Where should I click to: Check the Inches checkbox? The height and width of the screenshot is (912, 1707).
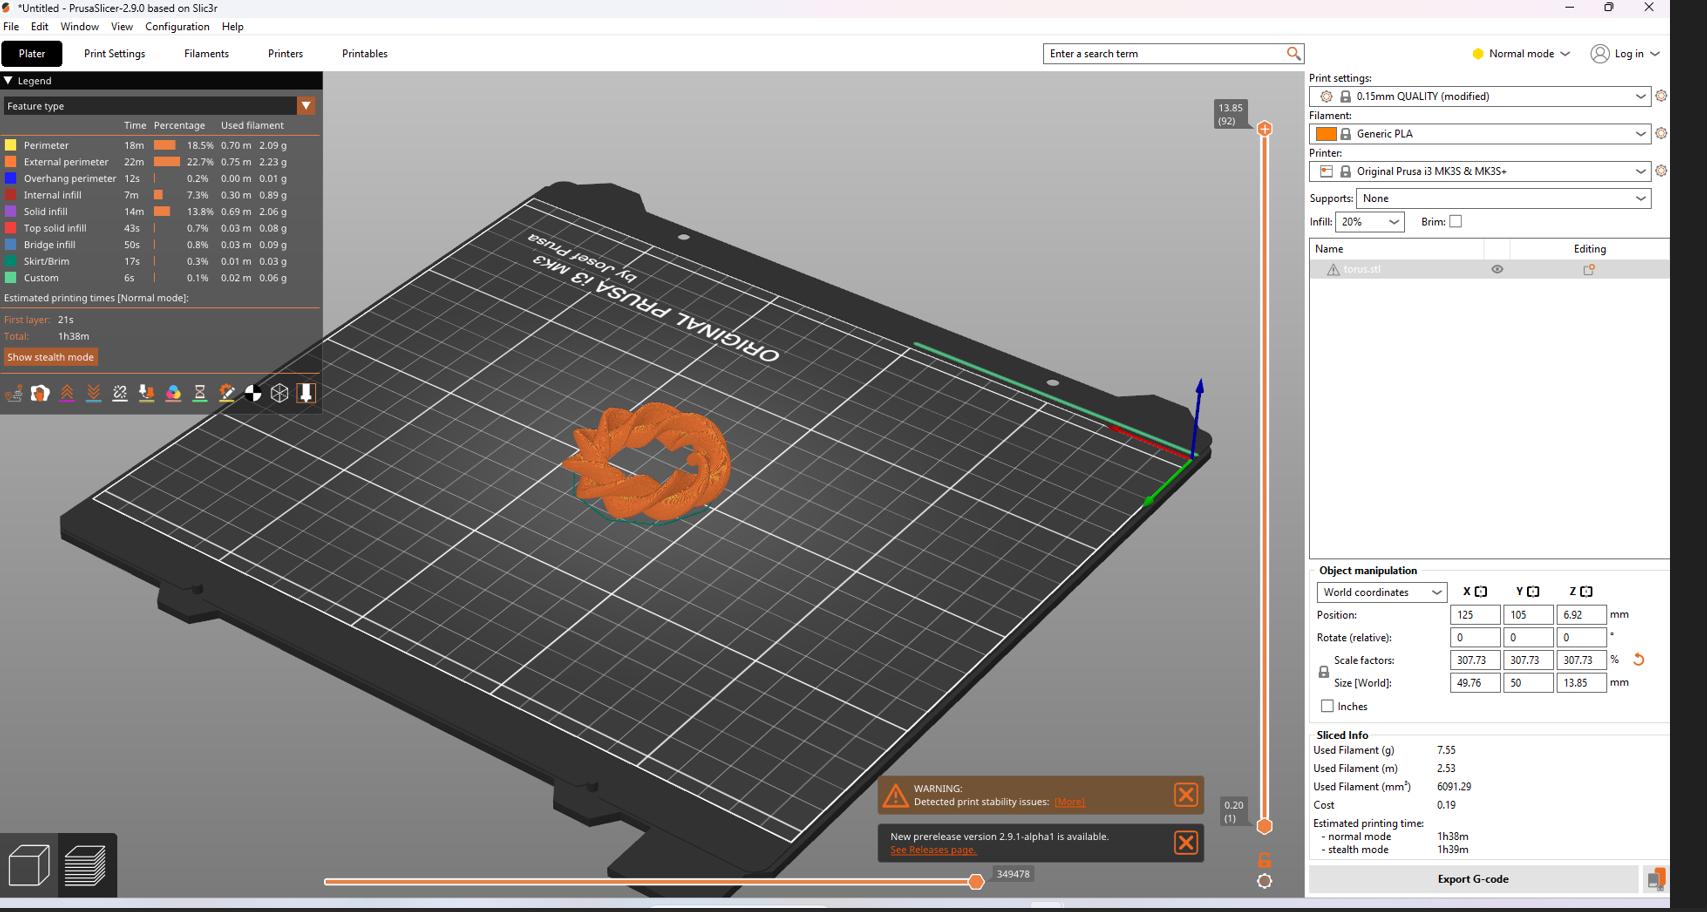coord(1327,706)
